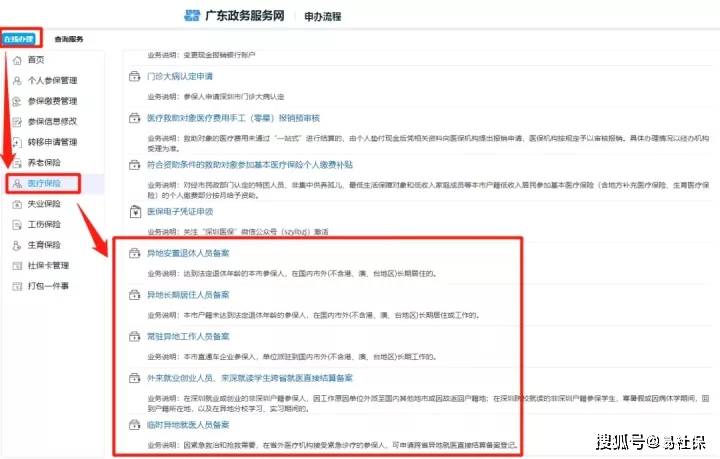This screenshot has height=459, width=720.
Task: Click the 首页 home icon in sidebar
Action: (16, 60)
